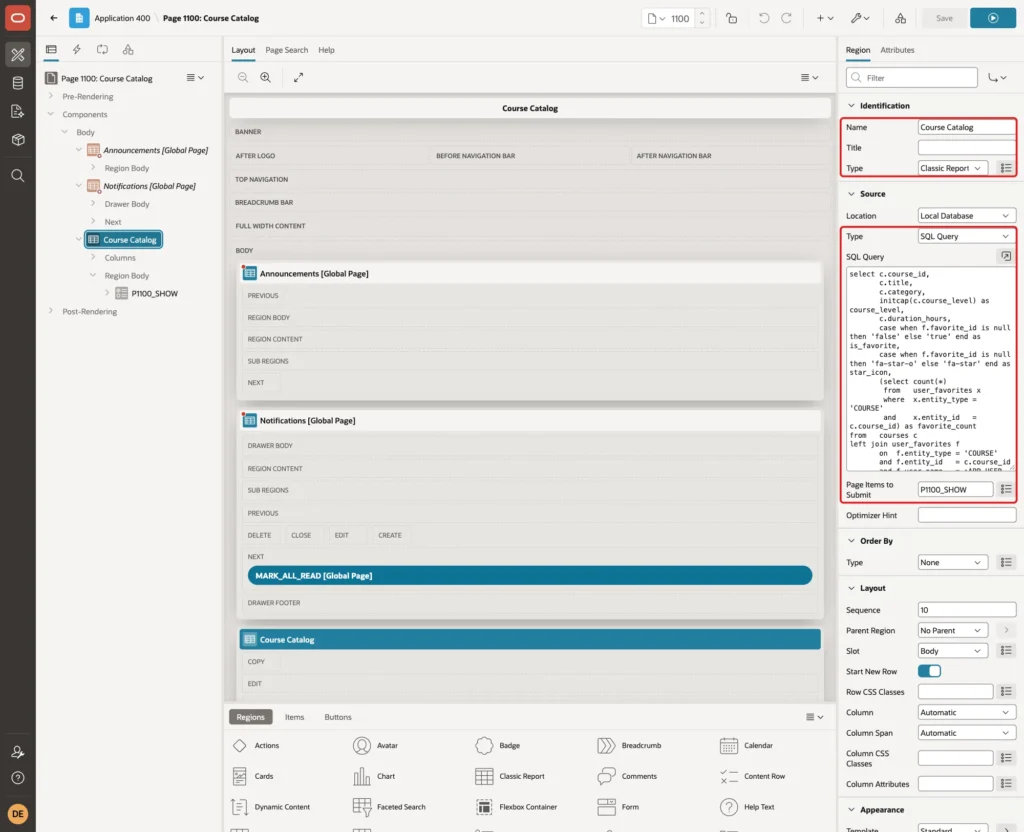Open the user DE avatar menu
Viewport: 1024px width, 832px height.
pyautogui.click(x=18, y=814)
